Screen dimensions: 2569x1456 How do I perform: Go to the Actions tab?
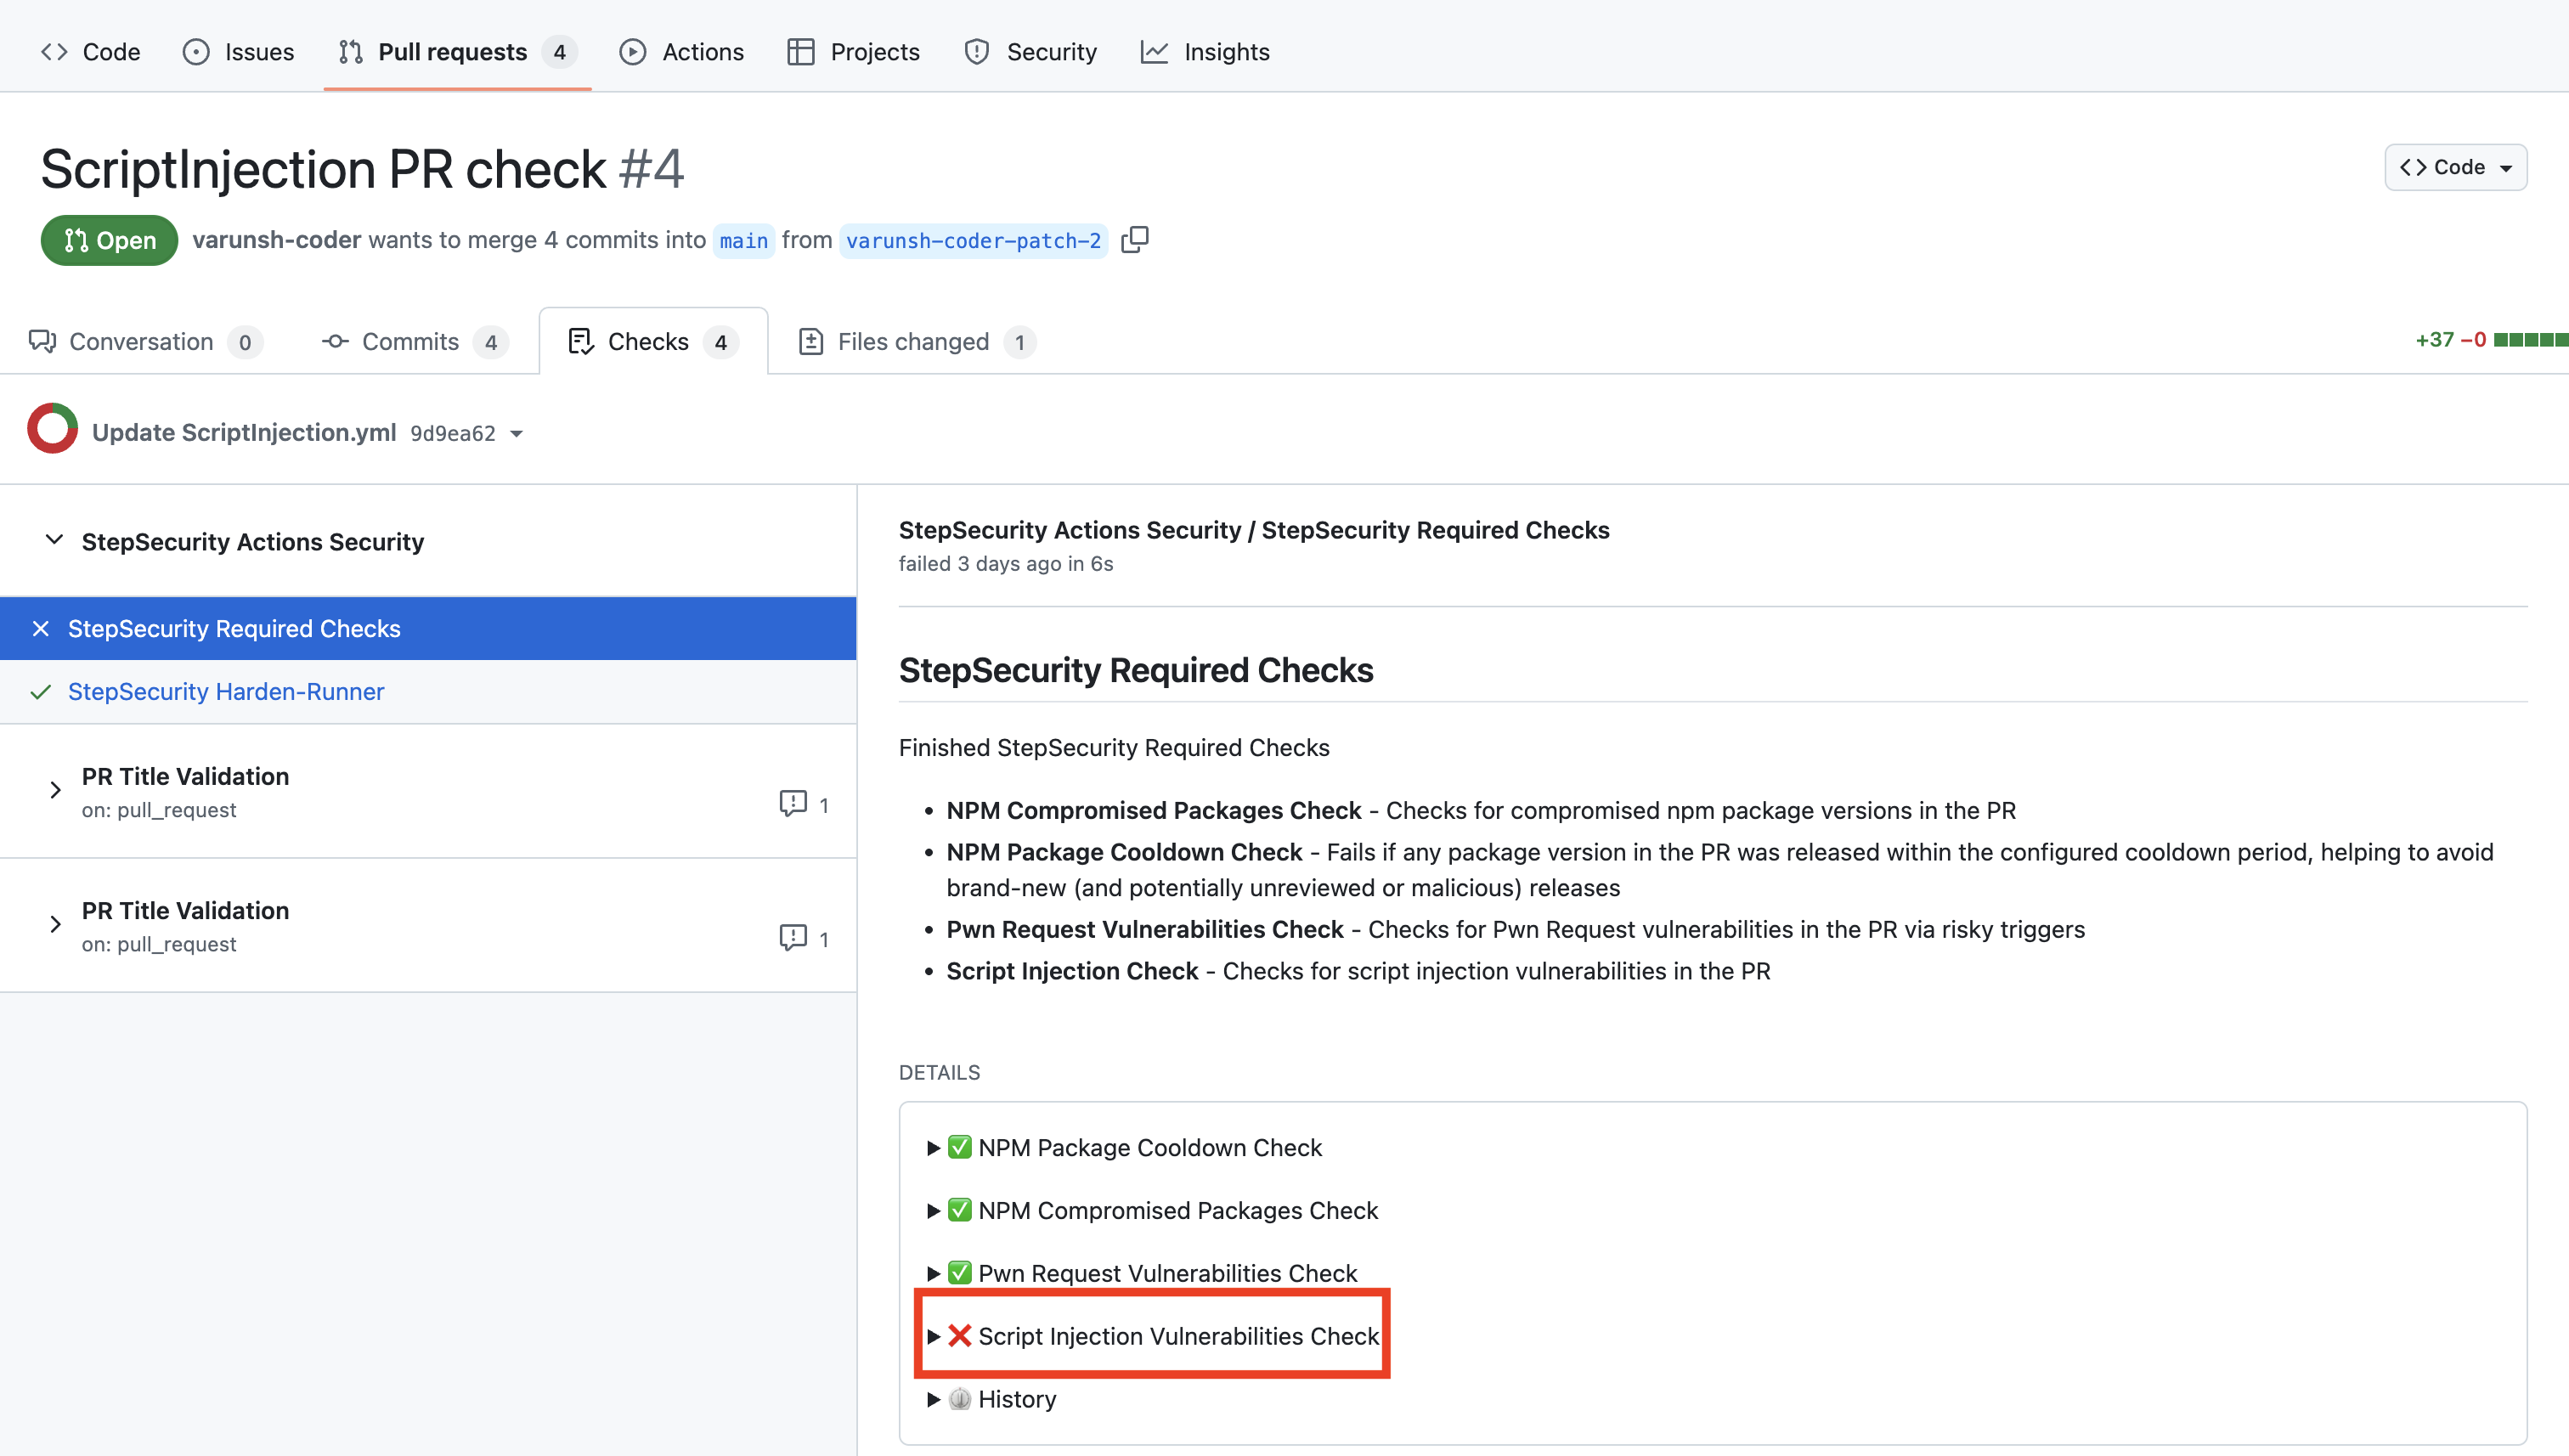682,52
